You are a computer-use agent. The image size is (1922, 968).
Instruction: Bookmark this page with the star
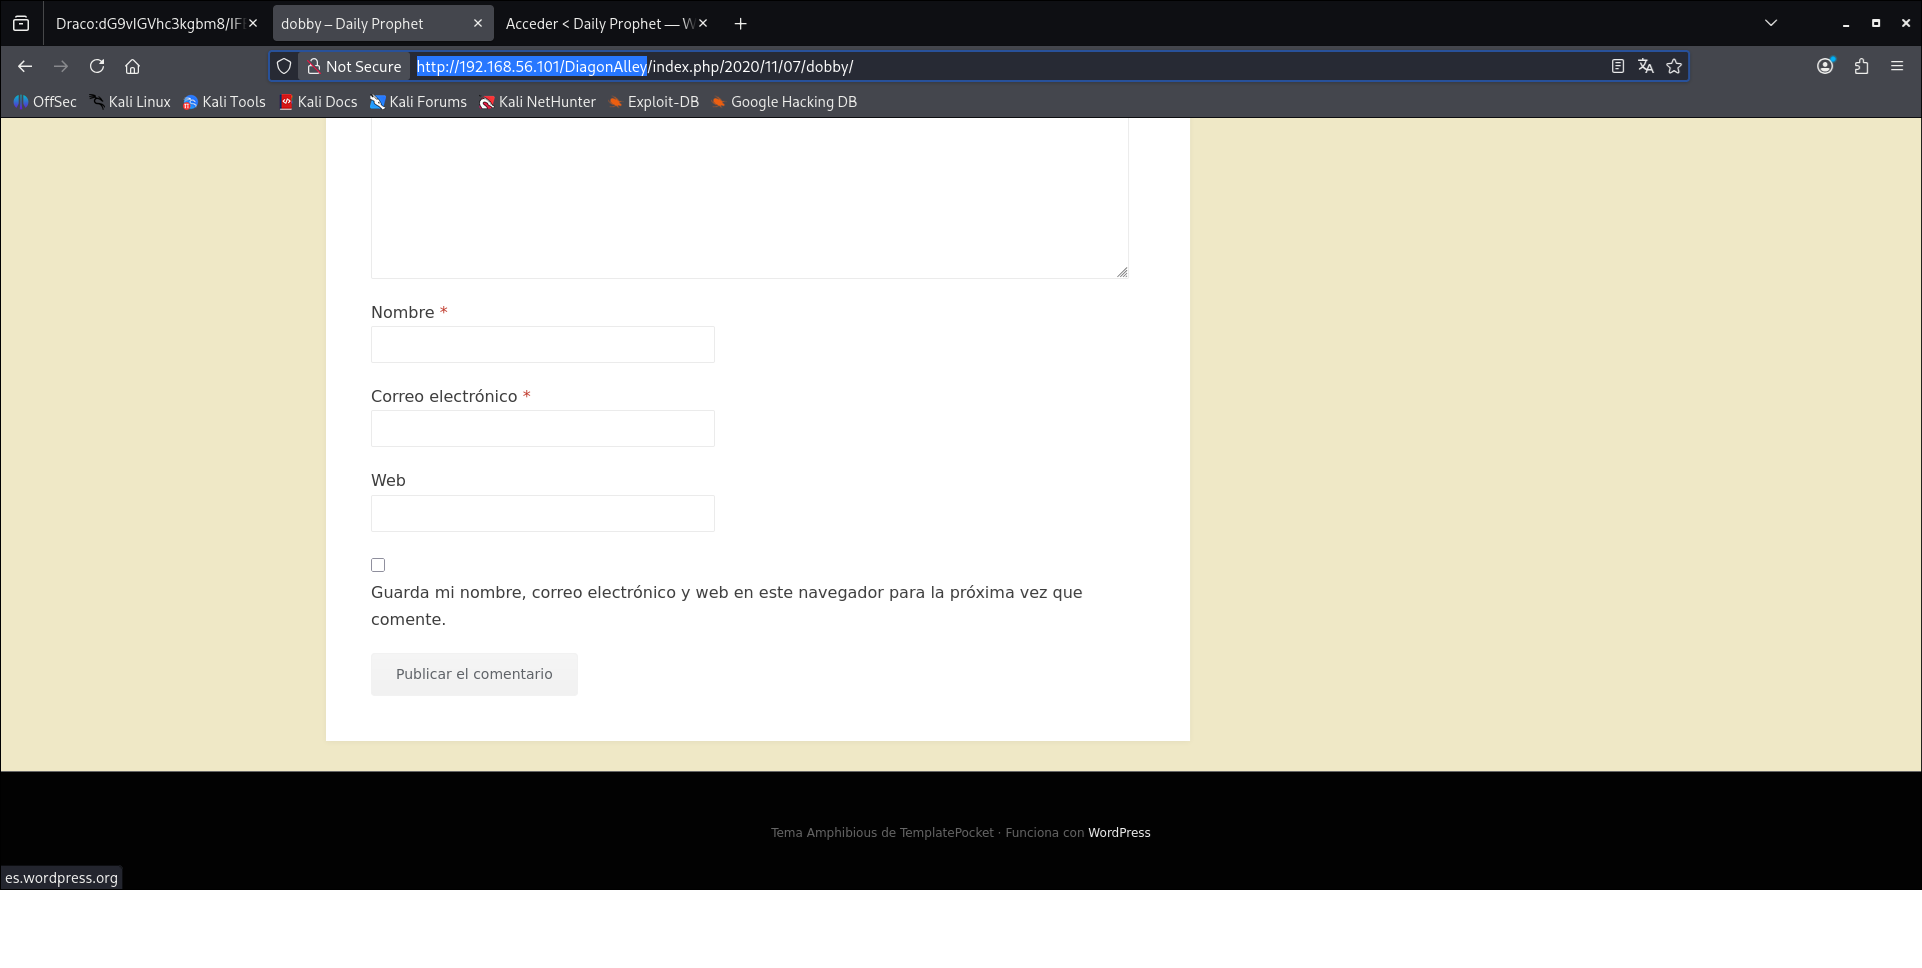(x=1674, y=66)
